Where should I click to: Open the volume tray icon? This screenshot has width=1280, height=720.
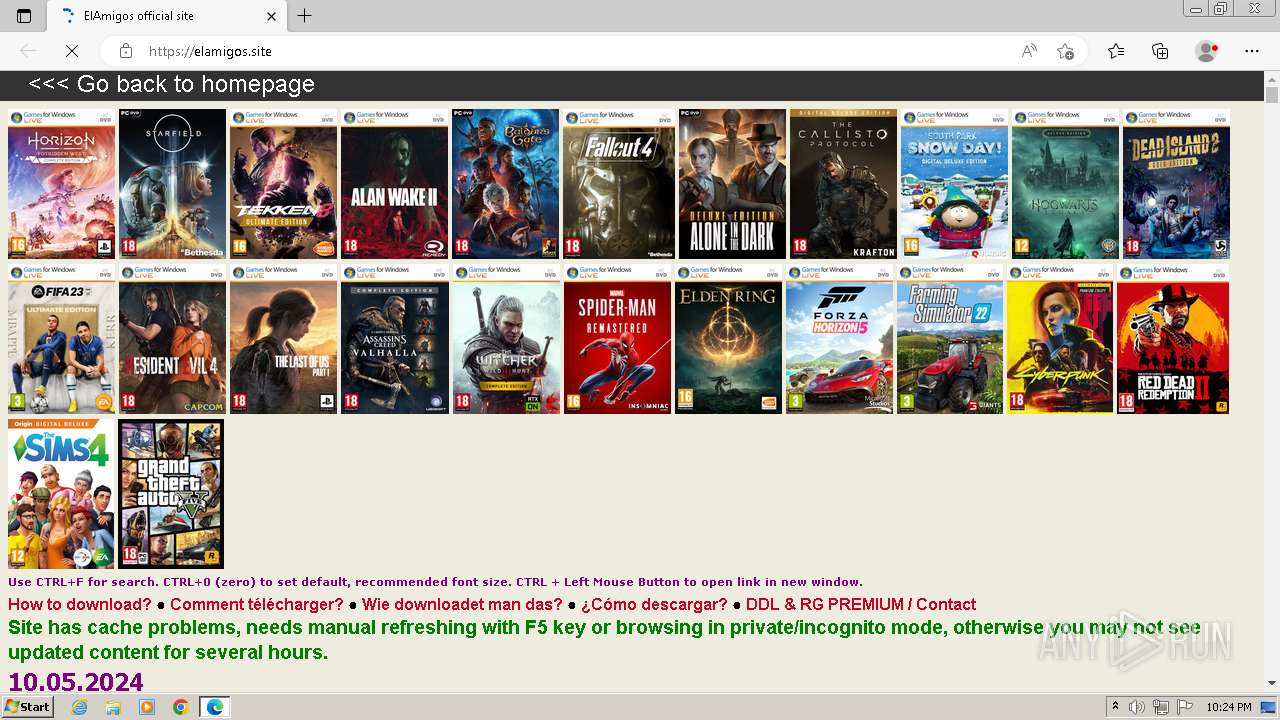1138,707
